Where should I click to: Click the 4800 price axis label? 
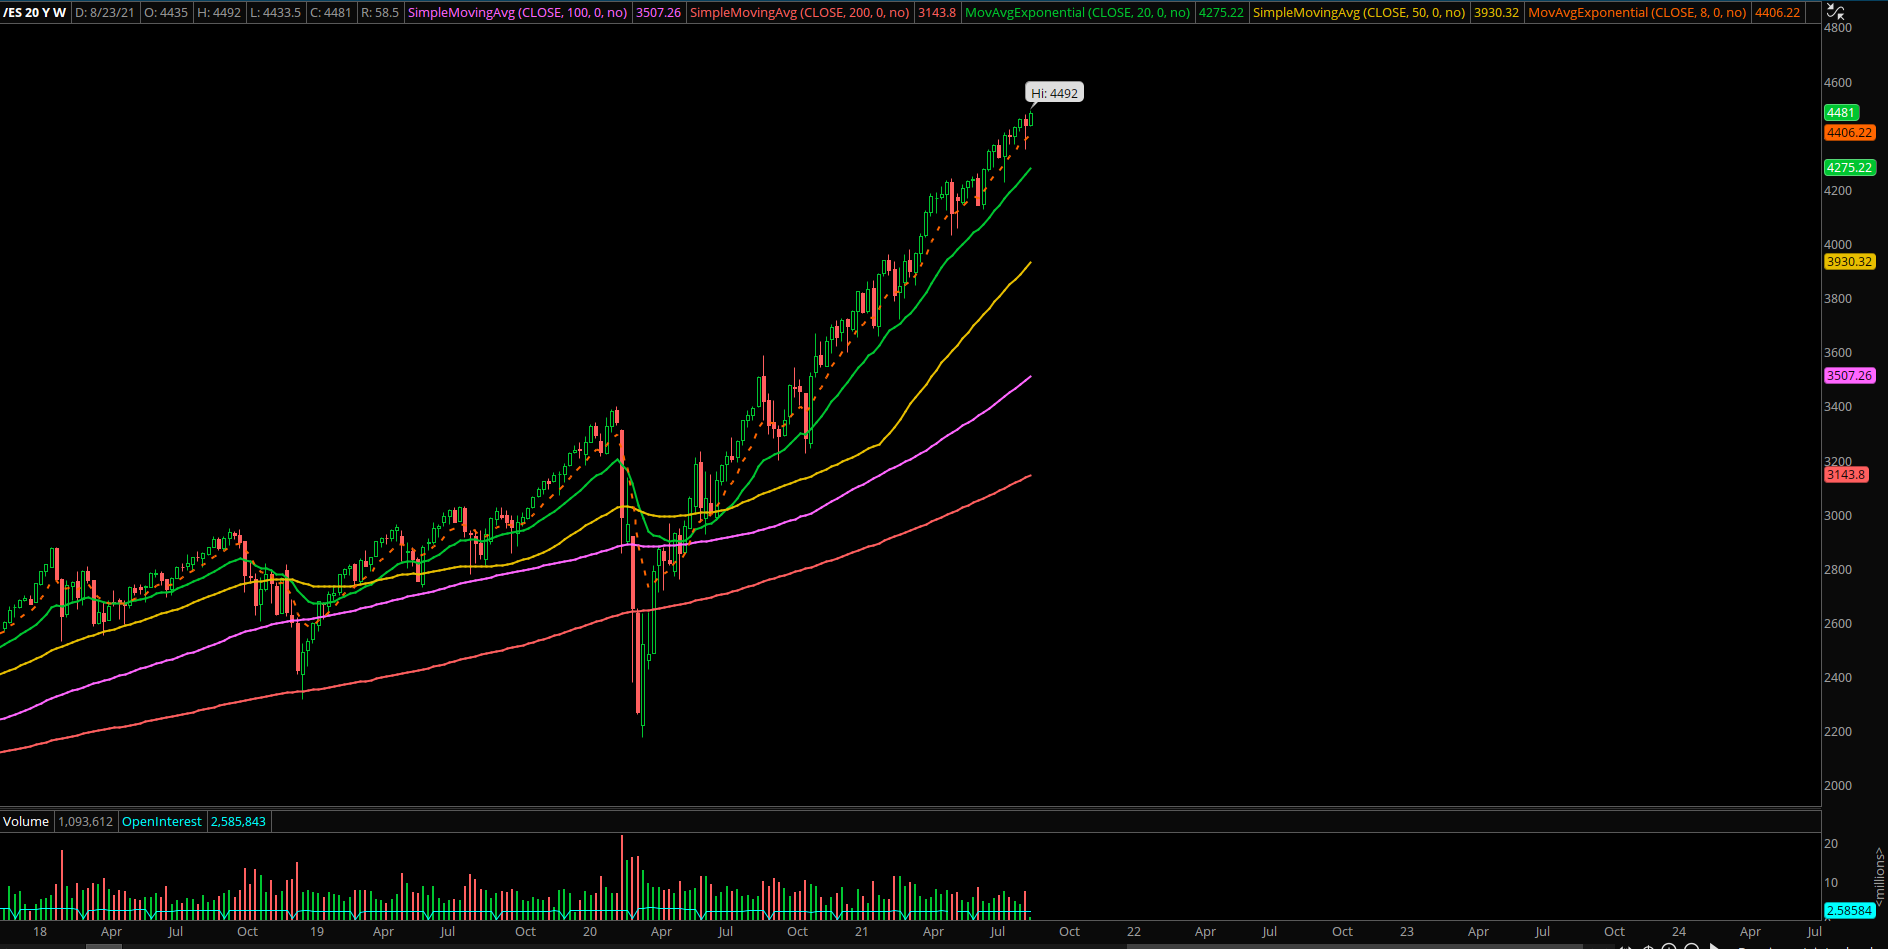[1838, 28]
